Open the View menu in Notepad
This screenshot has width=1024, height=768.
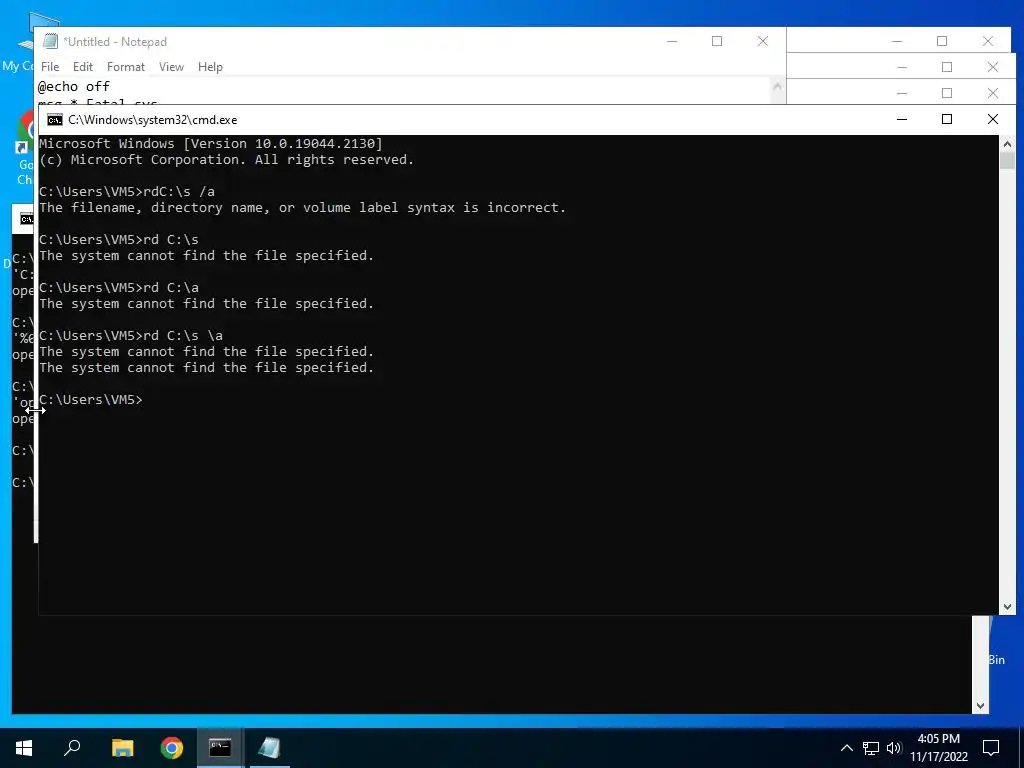[171, 67]
